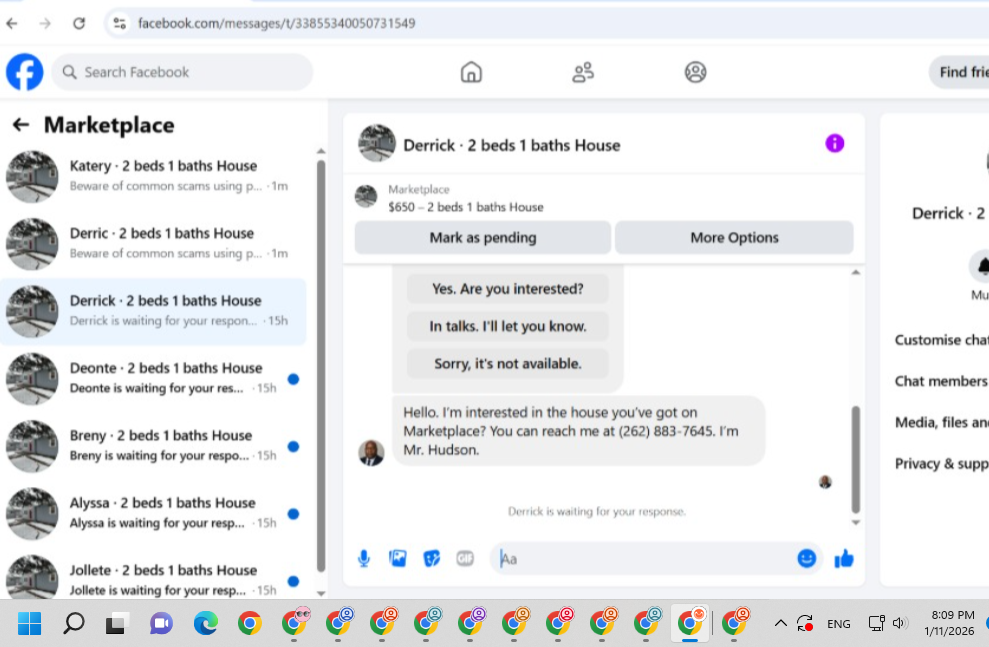This screenshot has width=989, height=647.
Task: Open Derric 2 beds 1 baths House conversation
Action: 153,243
